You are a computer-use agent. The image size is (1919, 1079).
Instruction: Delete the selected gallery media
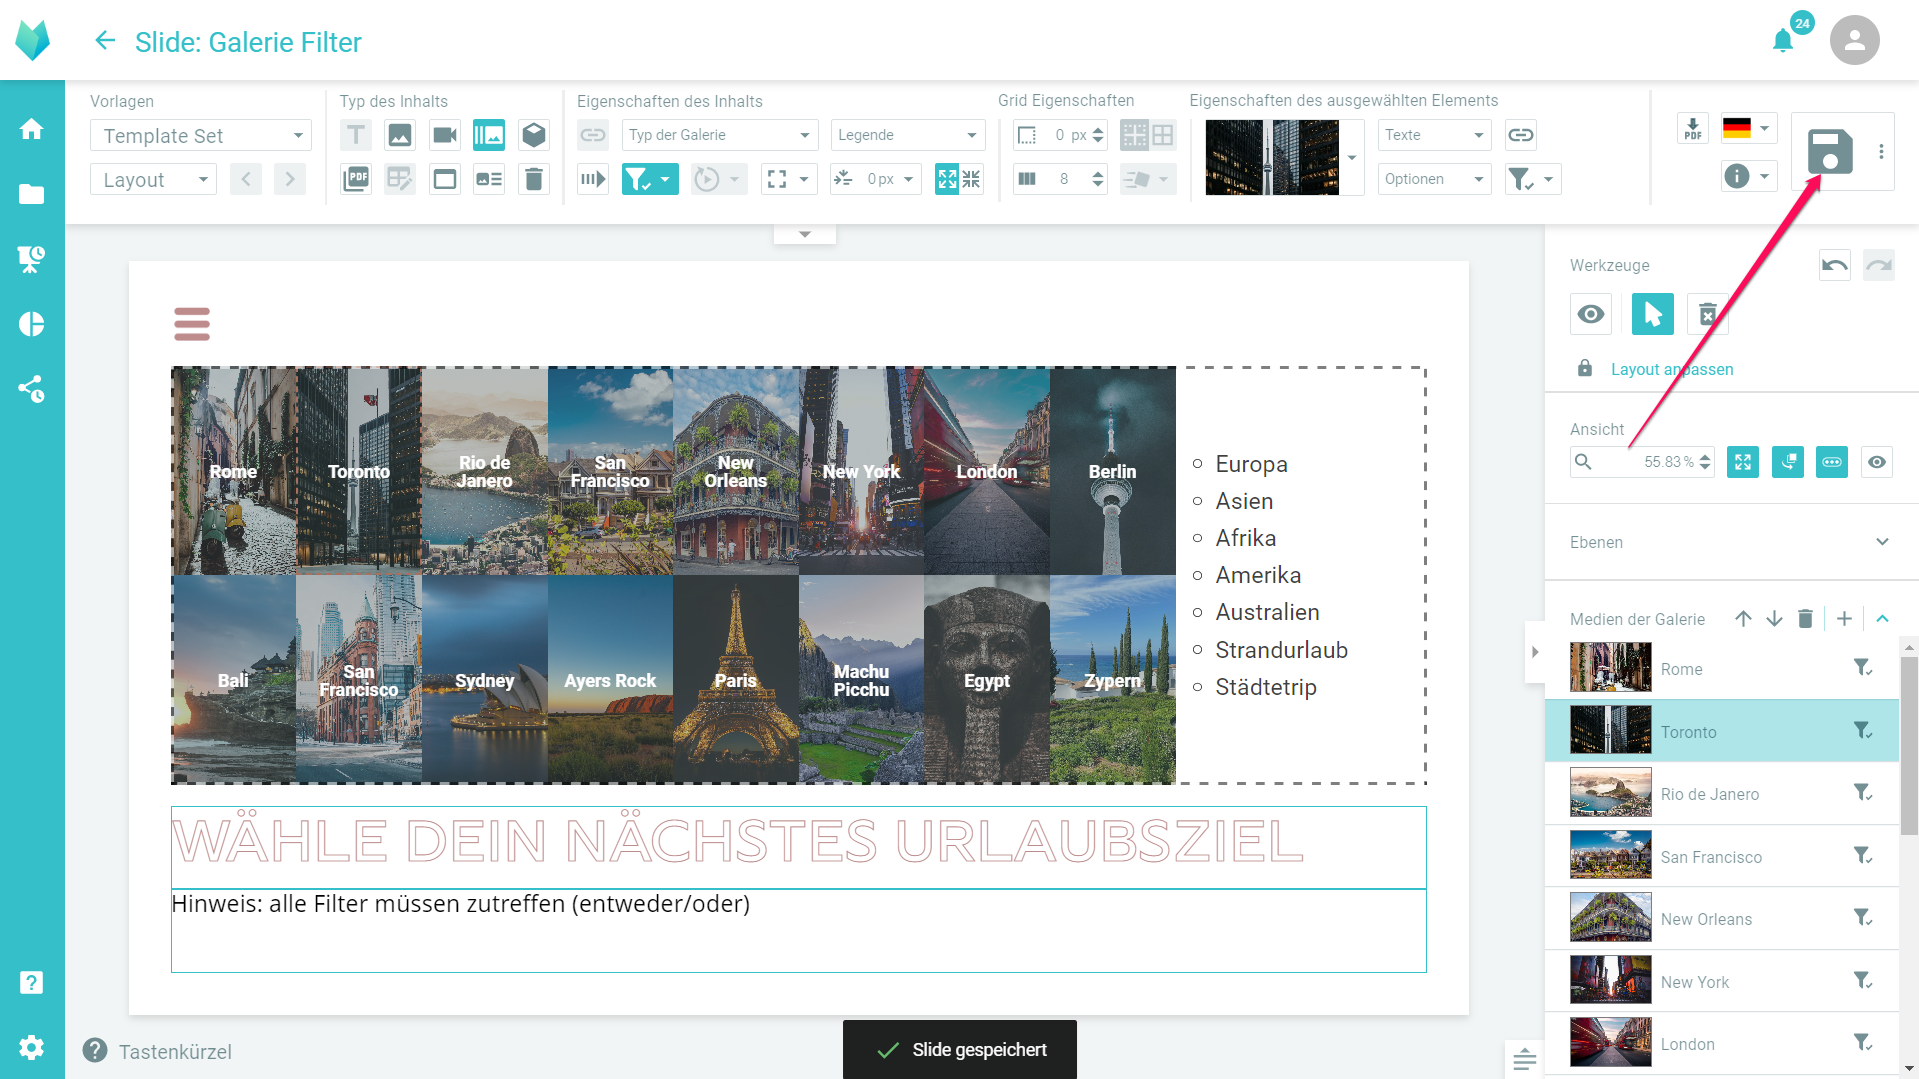click(1806, 619)
